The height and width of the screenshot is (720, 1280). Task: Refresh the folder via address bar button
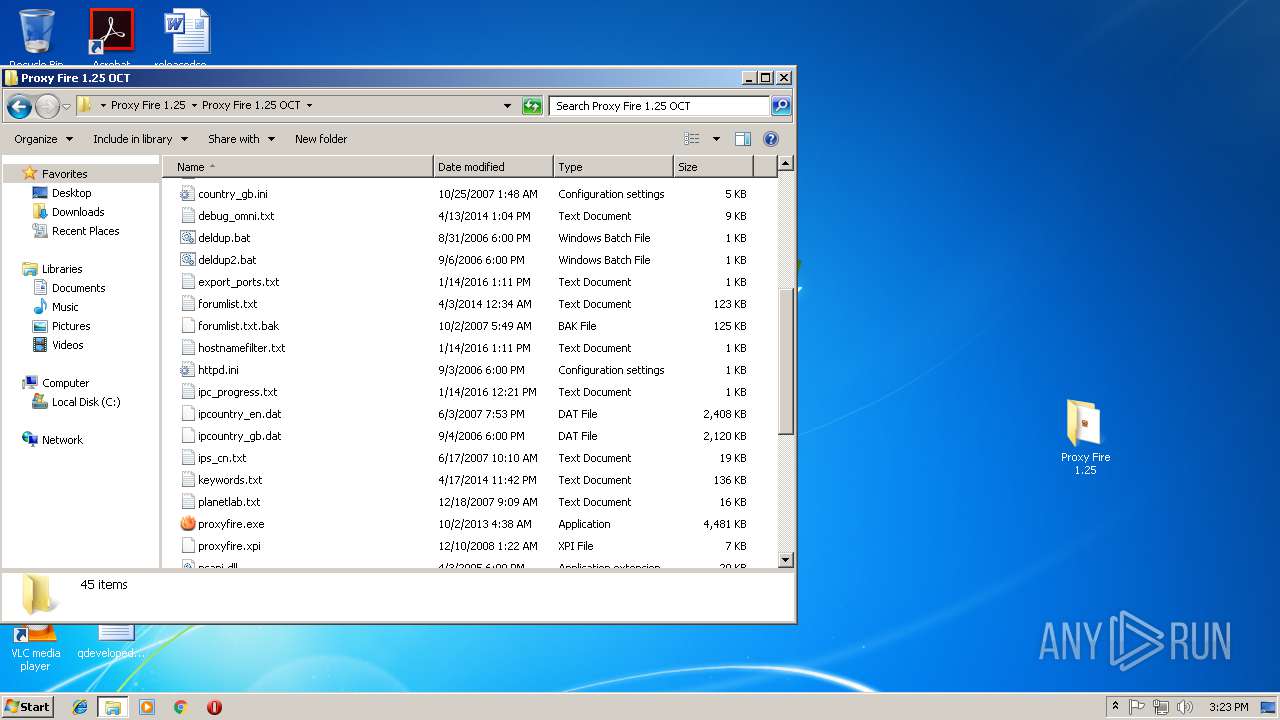tap(532, 106)
